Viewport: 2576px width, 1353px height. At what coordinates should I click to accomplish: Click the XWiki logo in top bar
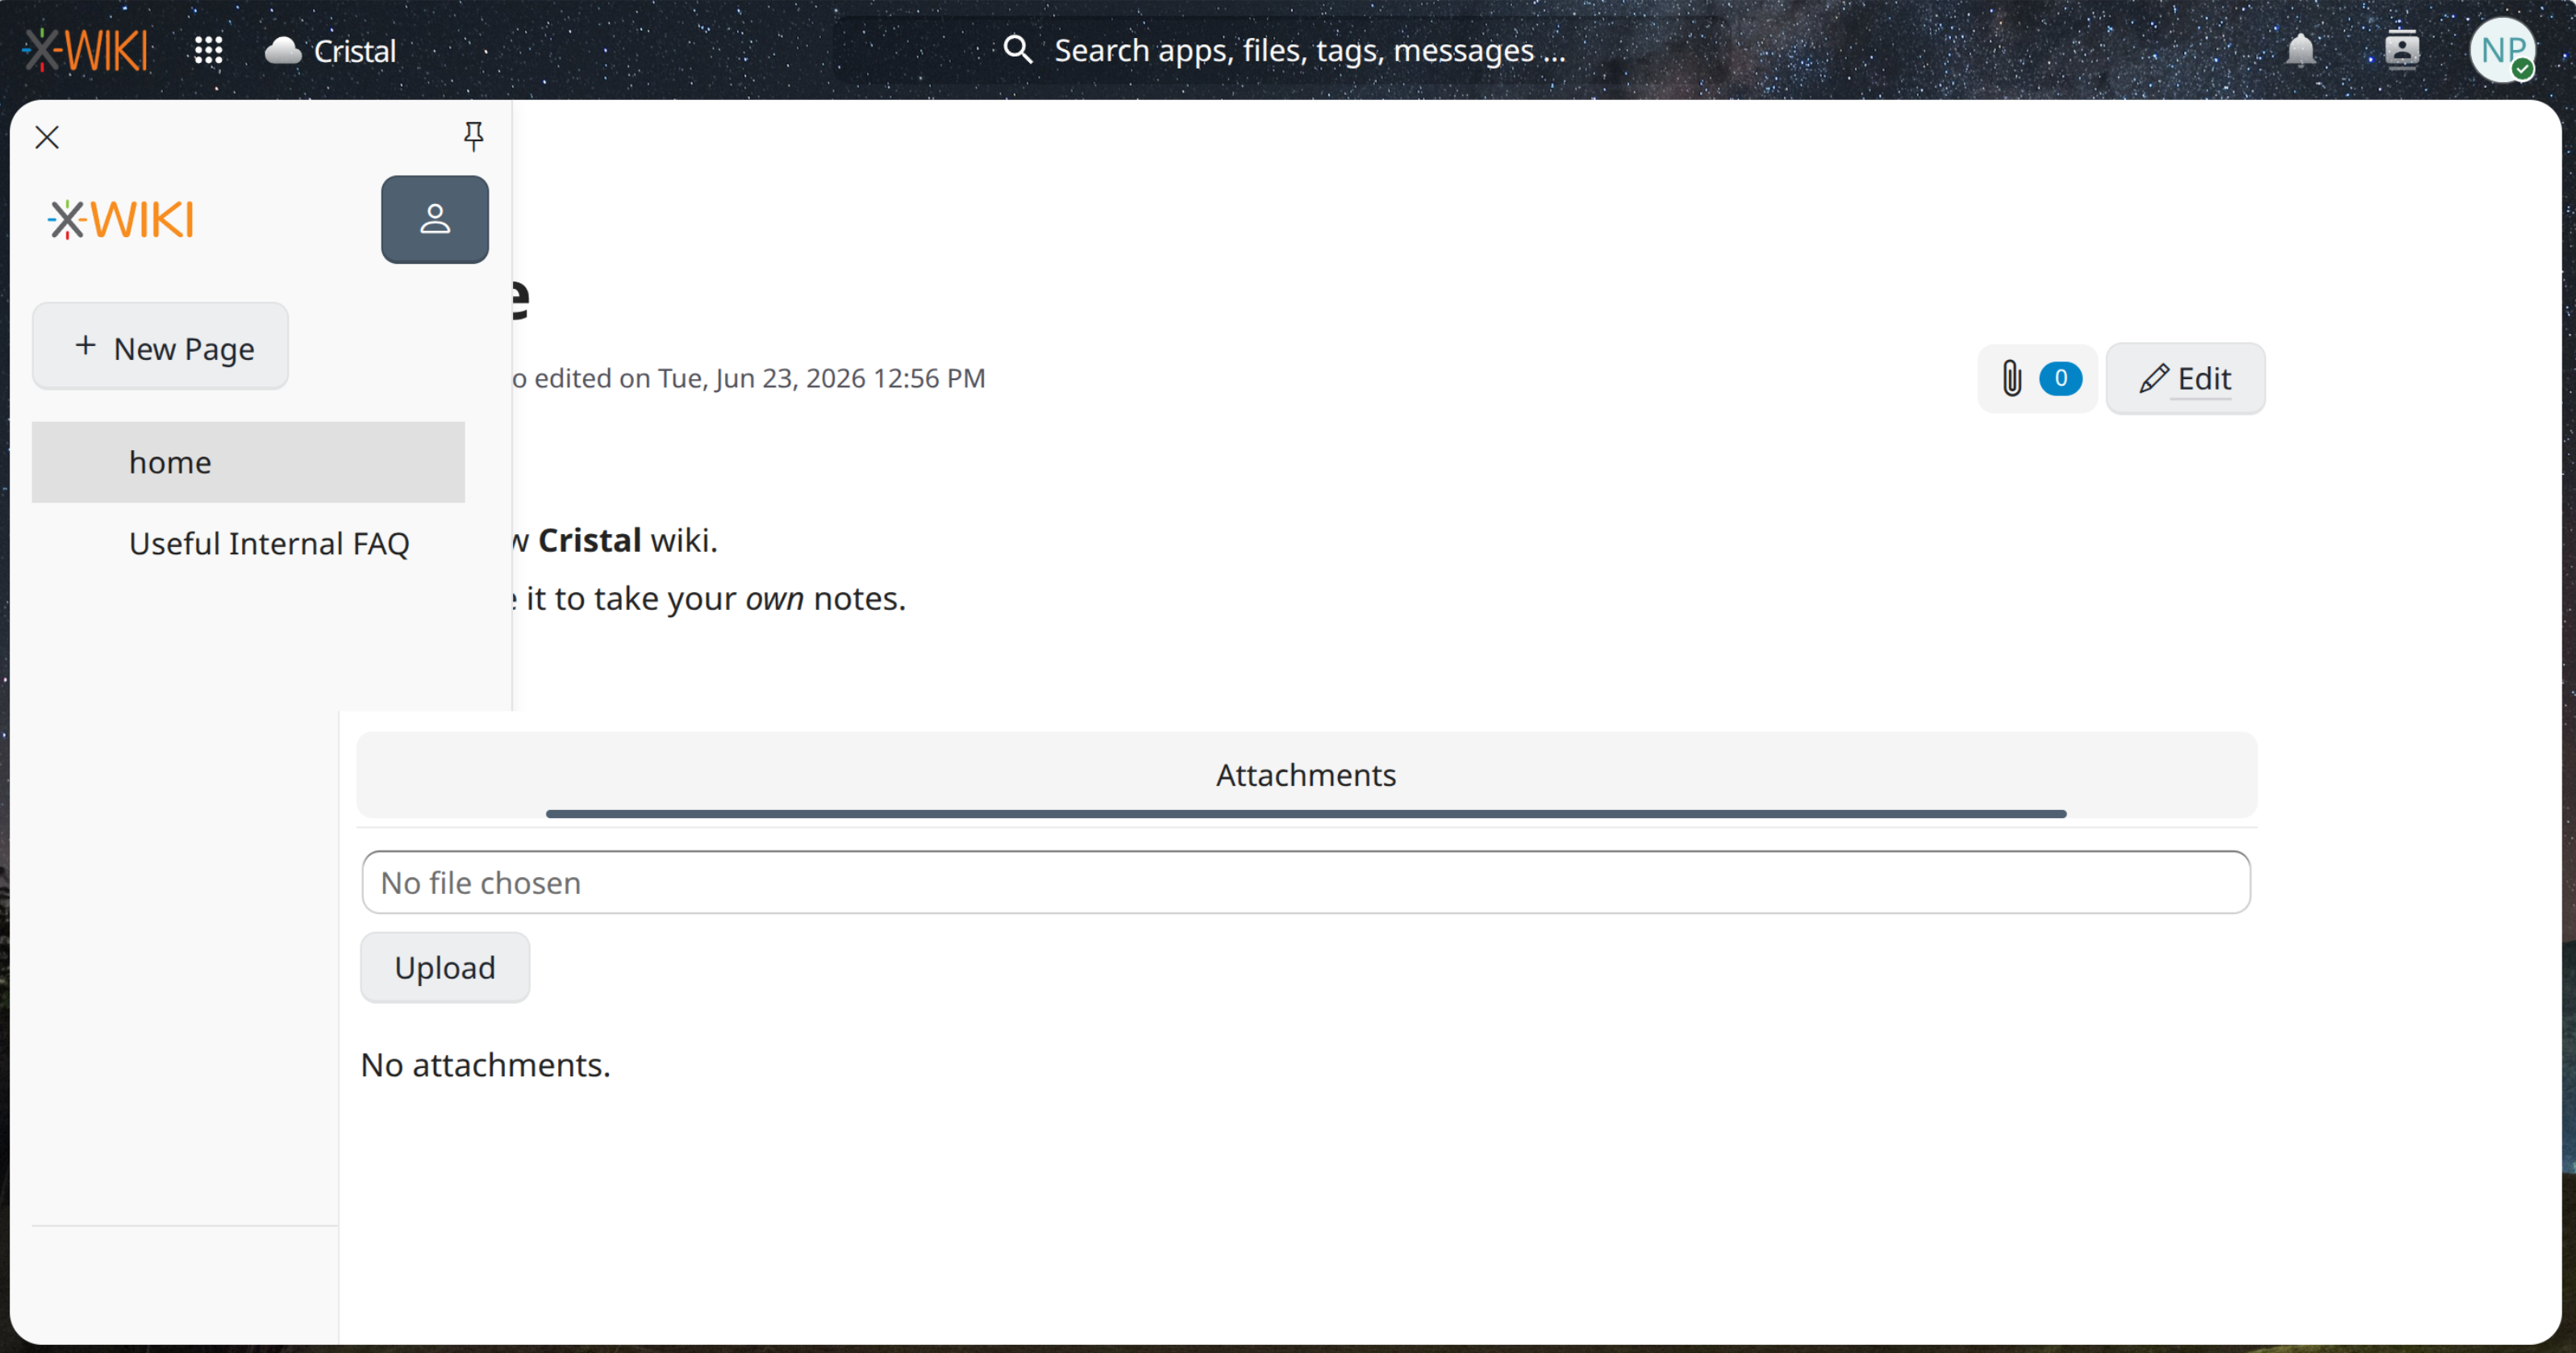pos(86,50)
